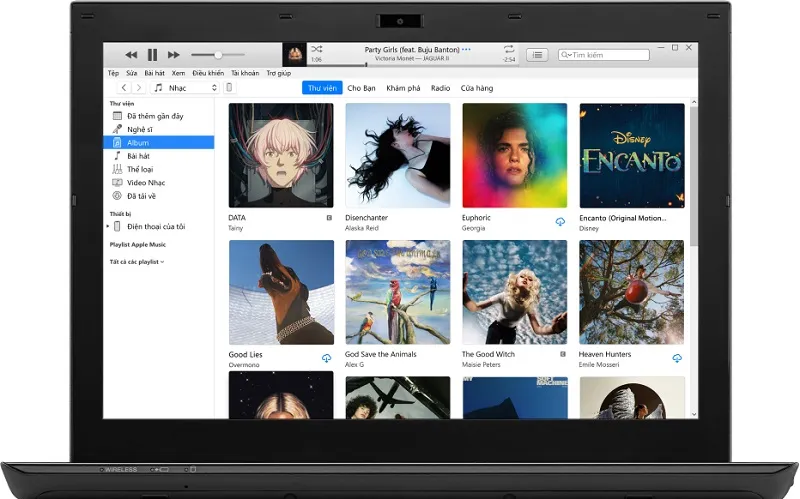Click artist name Emile Mosseri
The image size is (800, 499).
click(599, 364)
